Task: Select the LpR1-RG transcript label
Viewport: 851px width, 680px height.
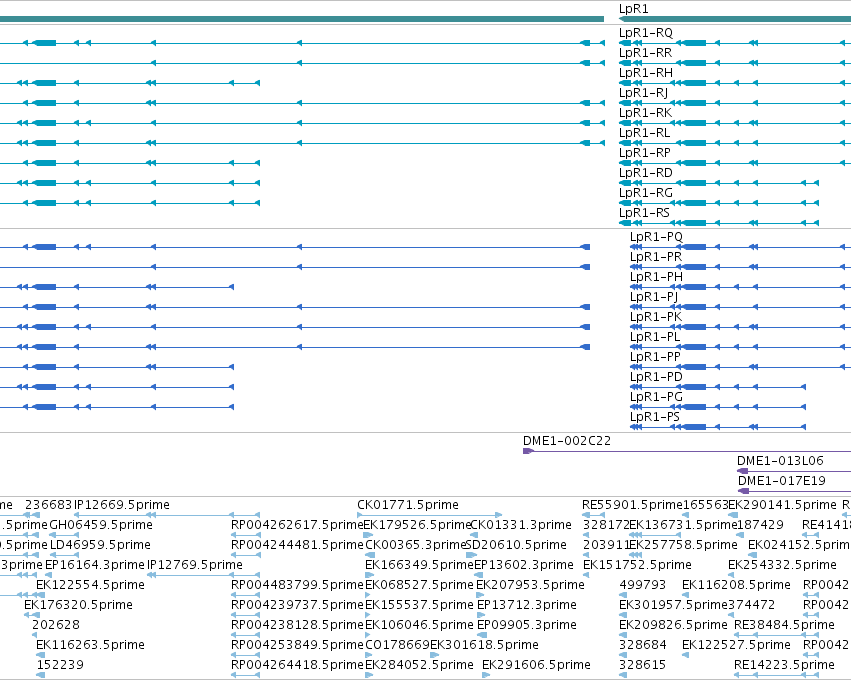Action: (x=646, y=194)
